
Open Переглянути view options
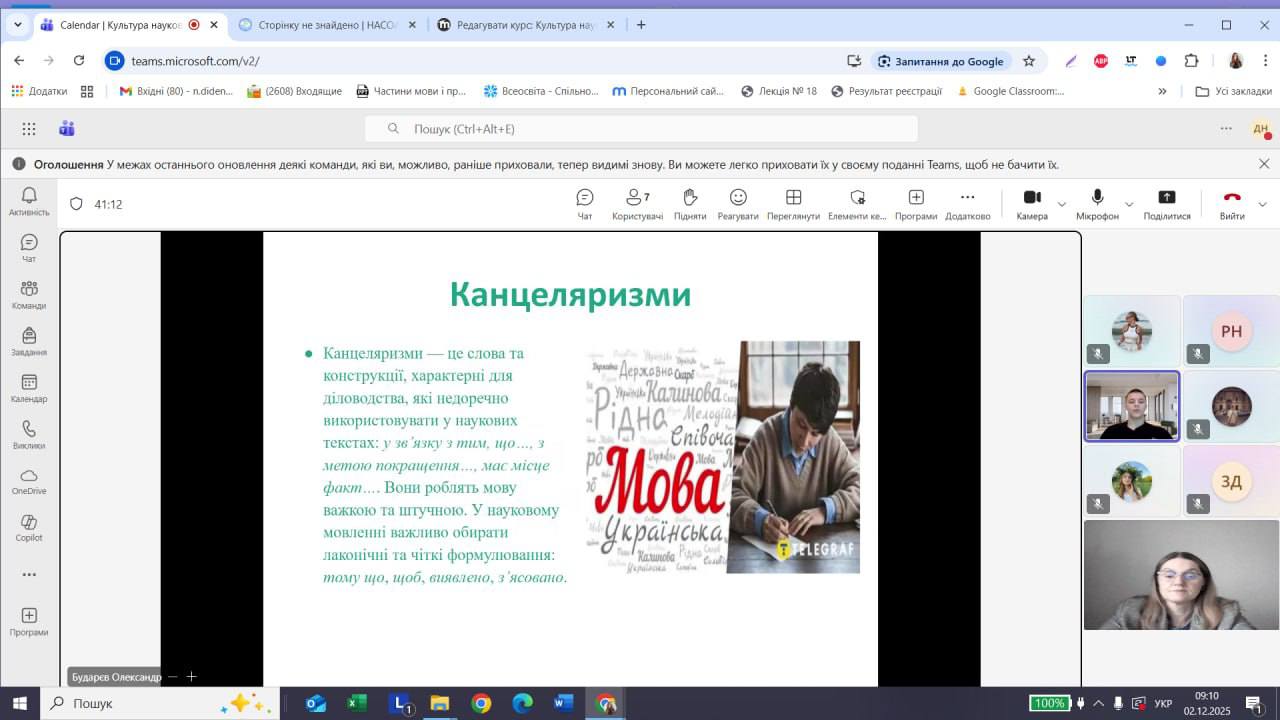pyautogui.click(x=793, y=203)
